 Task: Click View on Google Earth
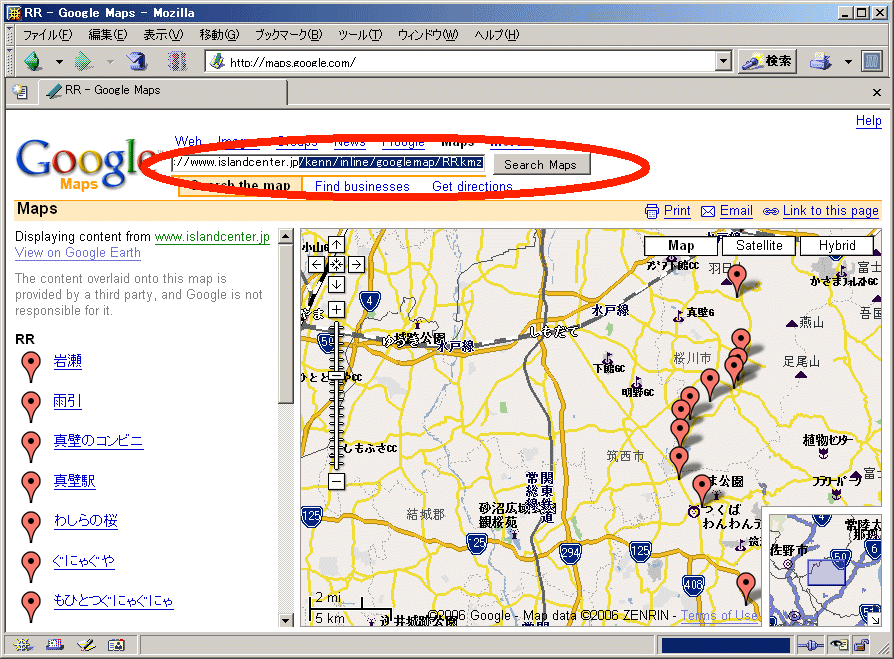78,253
